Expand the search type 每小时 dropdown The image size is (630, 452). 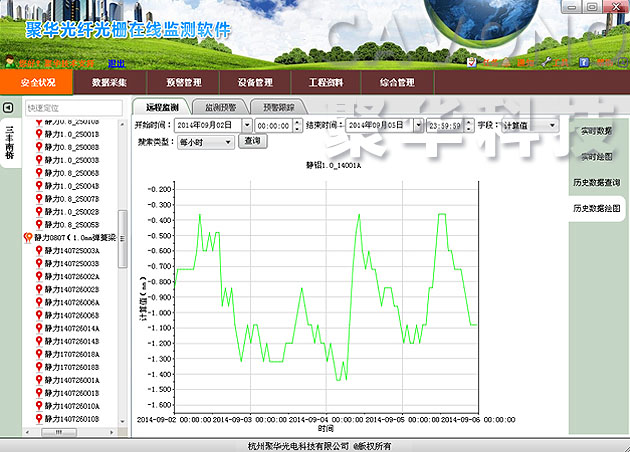tap(227, 142)
